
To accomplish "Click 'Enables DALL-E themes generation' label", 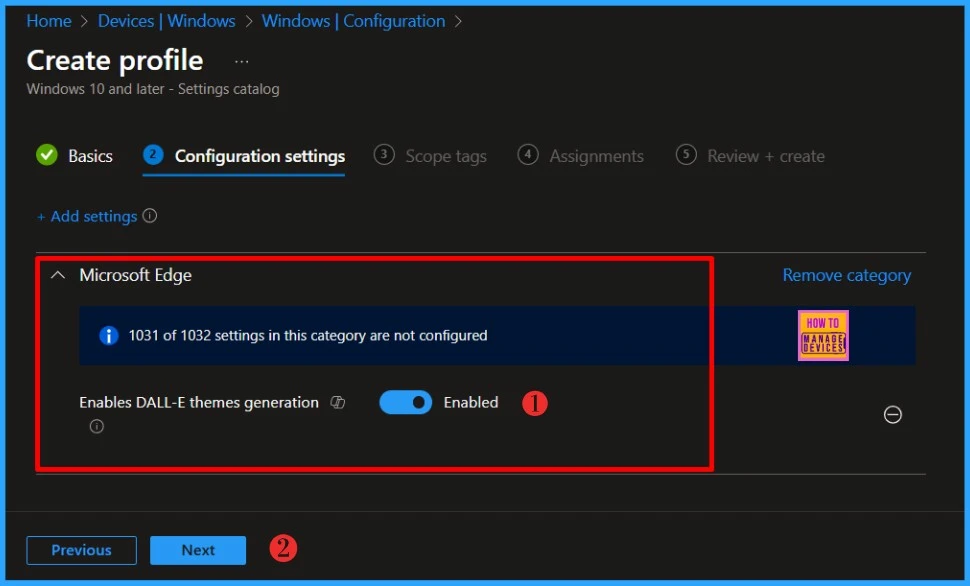I will [199, 402].
